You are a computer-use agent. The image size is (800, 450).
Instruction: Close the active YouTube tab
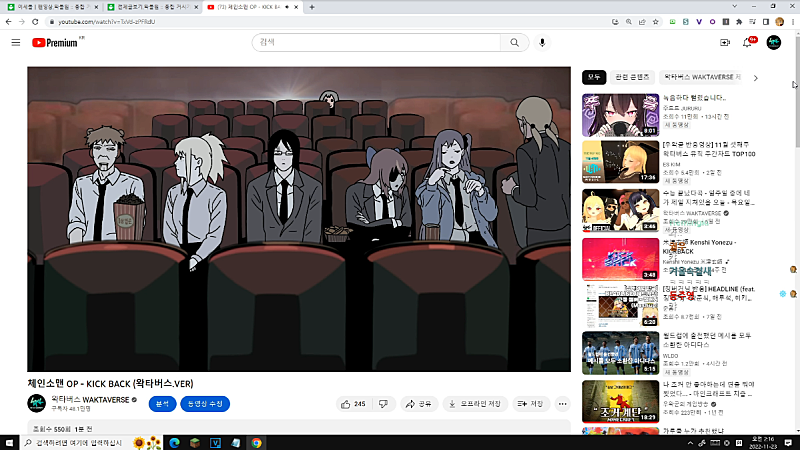point(296,7)
